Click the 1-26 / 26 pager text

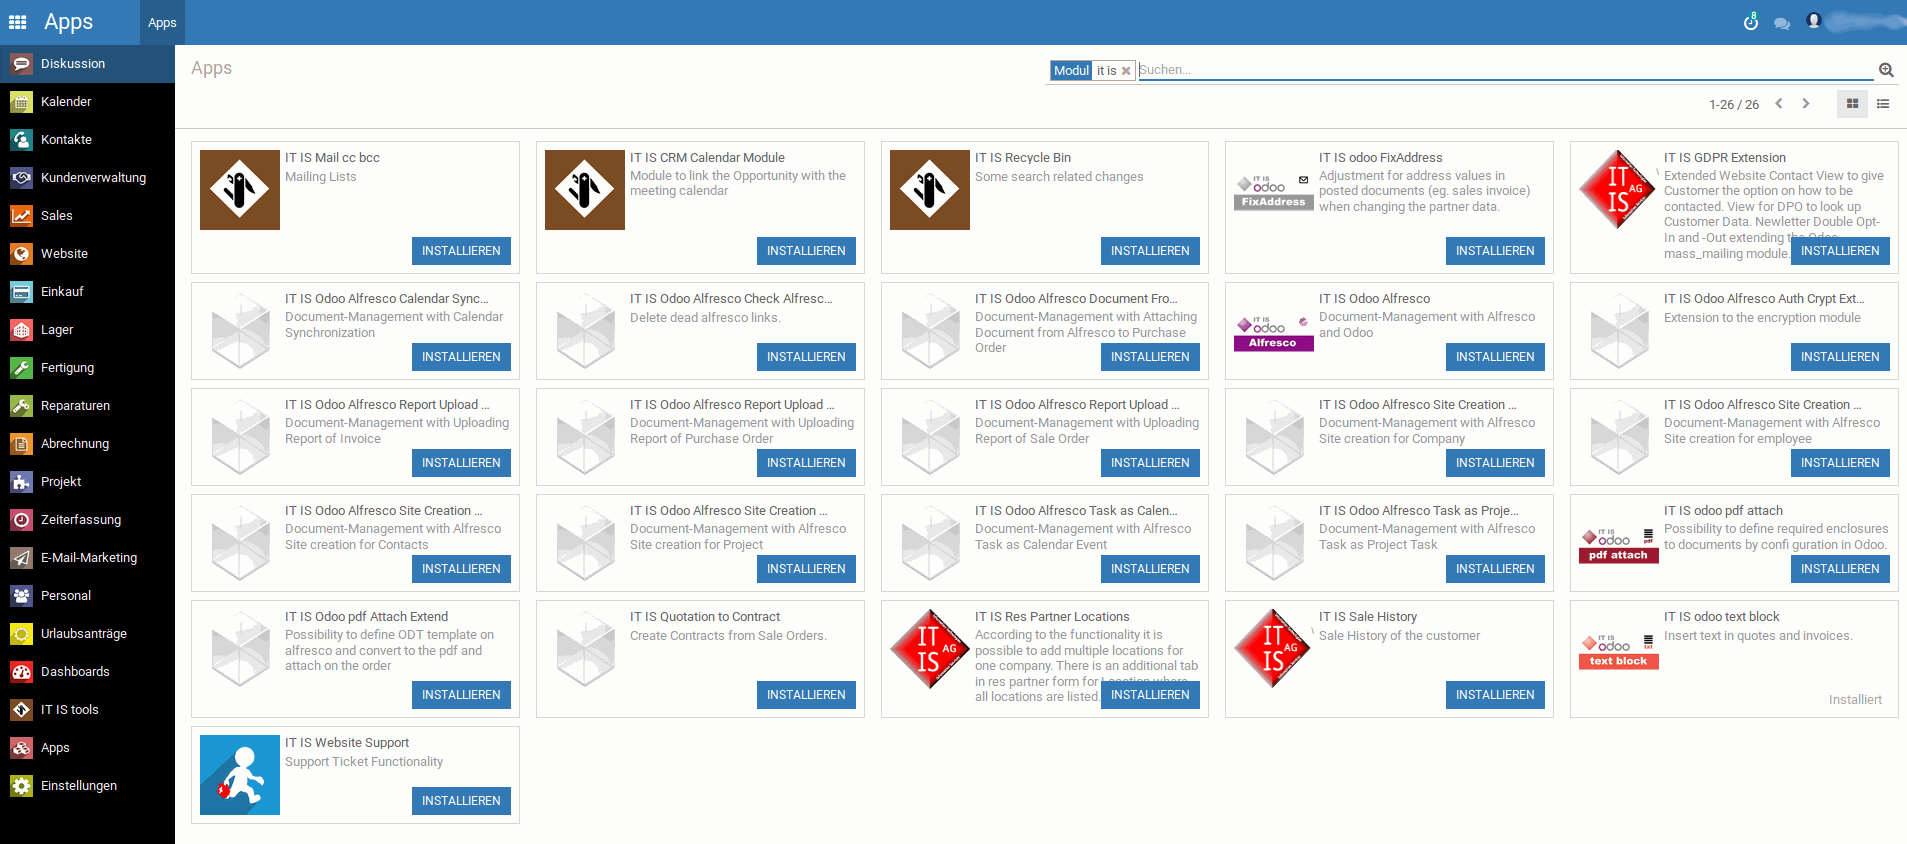tap(1734, 105)
